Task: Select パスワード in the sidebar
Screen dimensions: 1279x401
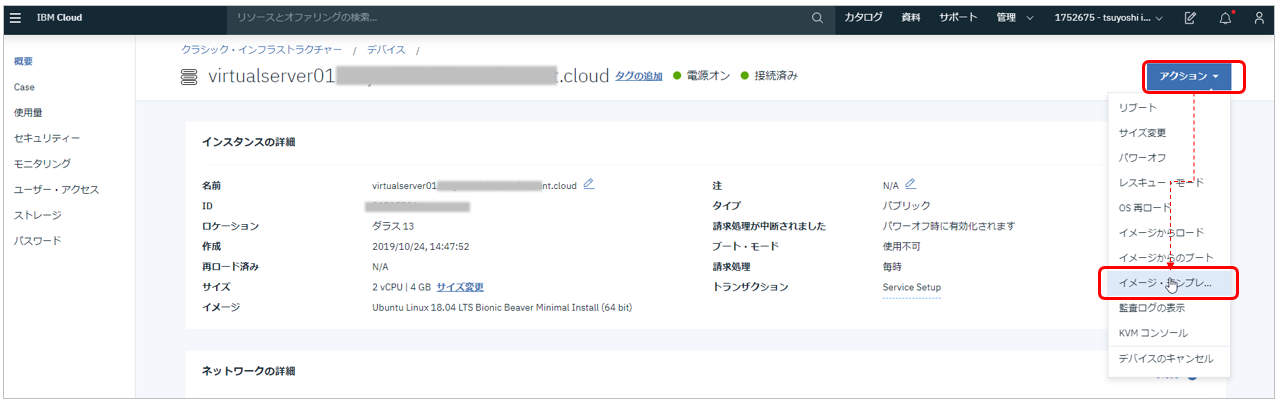Action: (37, 241)
